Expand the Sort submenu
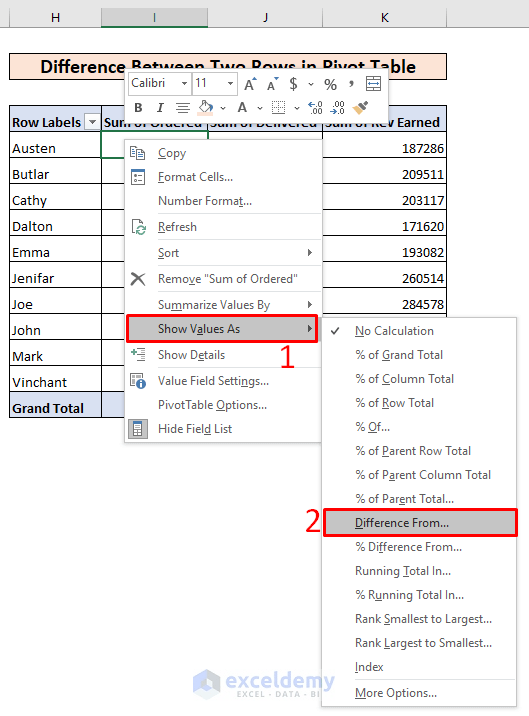The height and width of the screenshot is (716, 529). coord(223,253)
